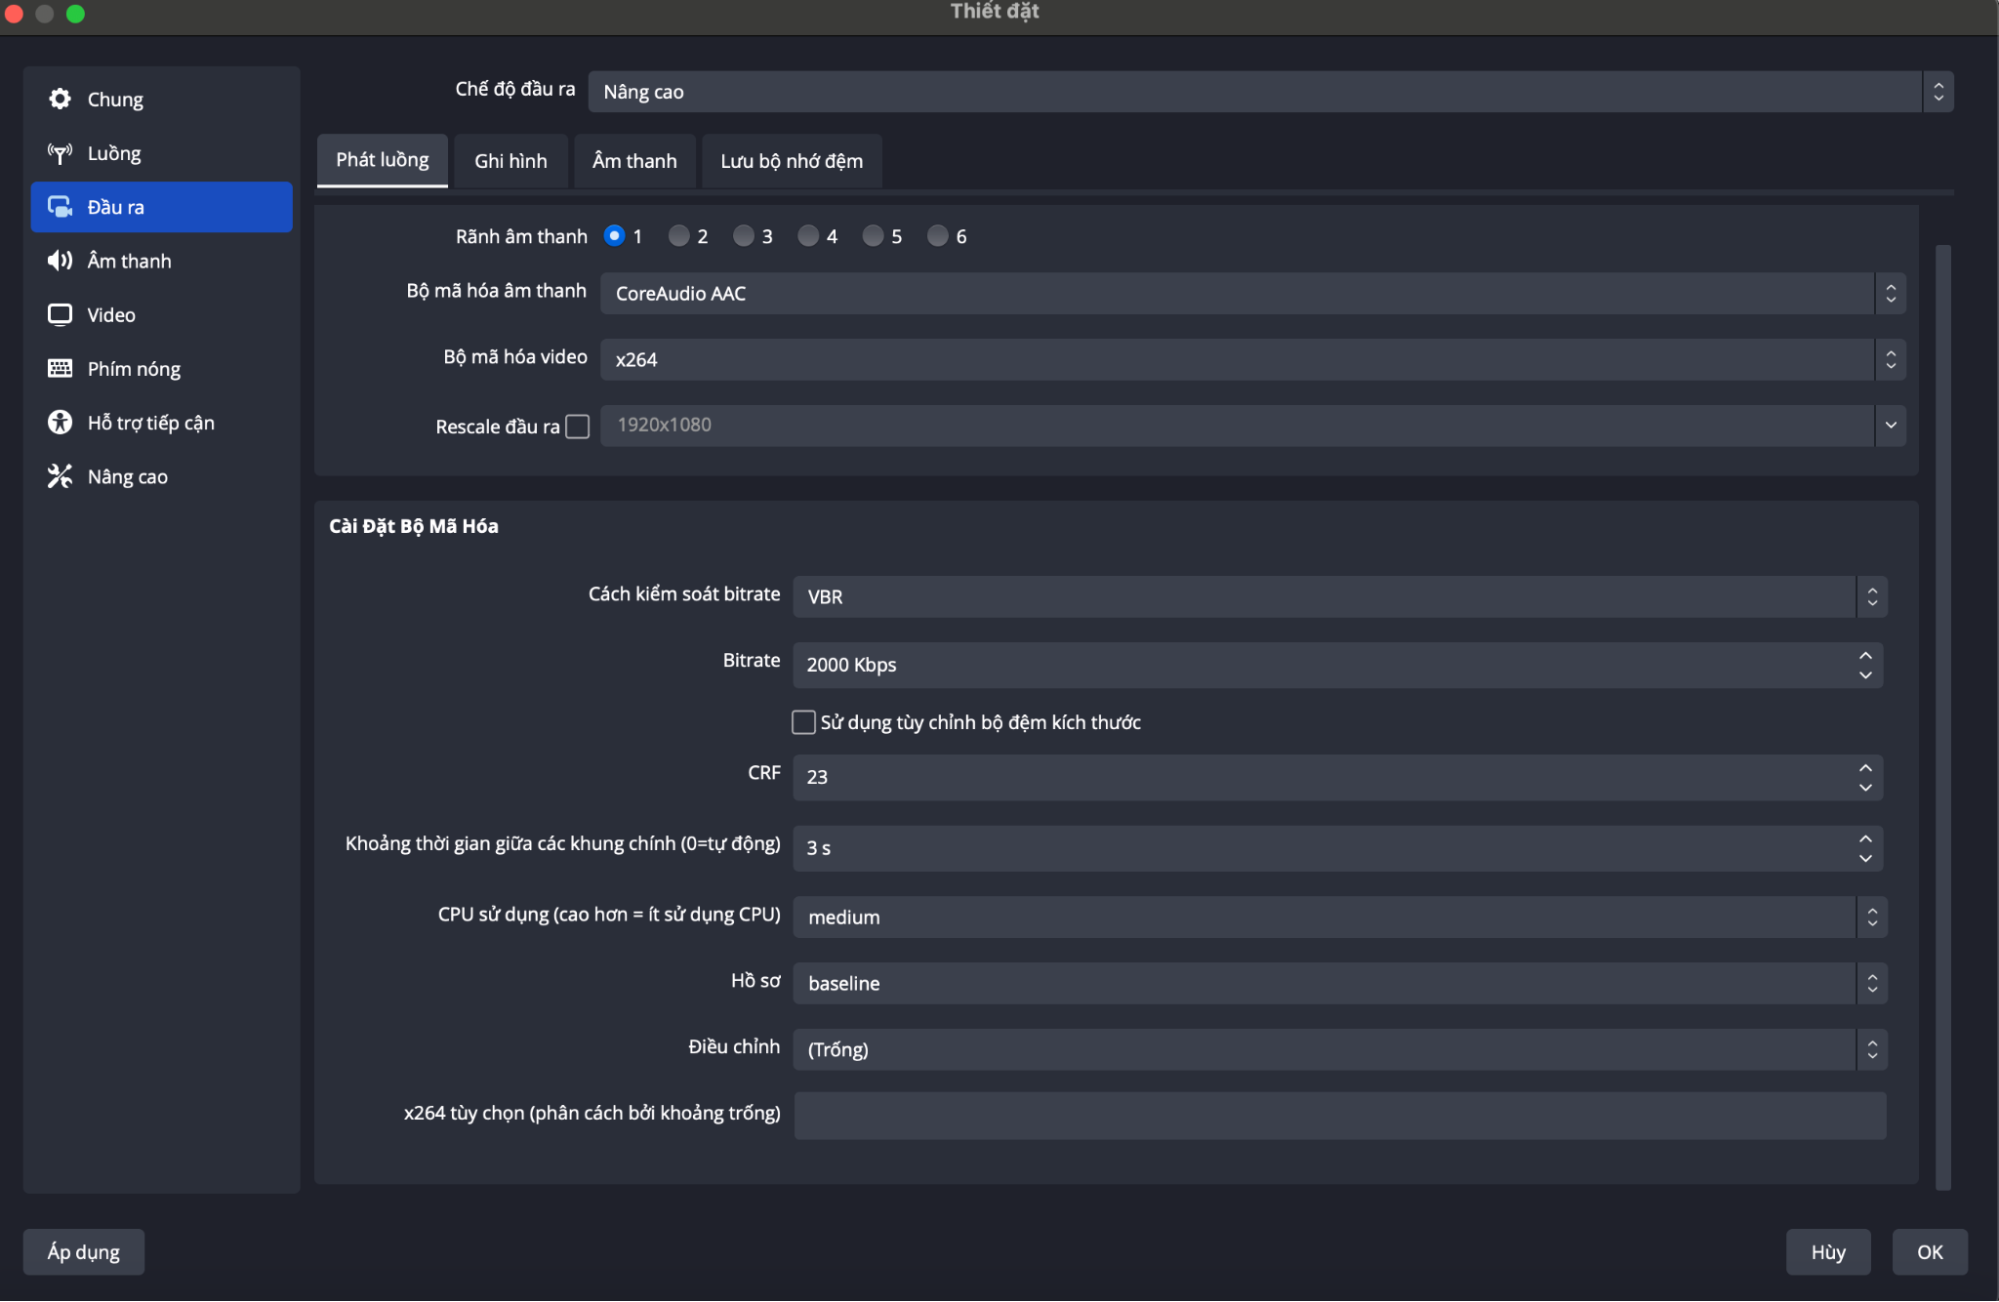
Task: Select Đầu ra in the sidebar
Action: click(x=161, y=207)
